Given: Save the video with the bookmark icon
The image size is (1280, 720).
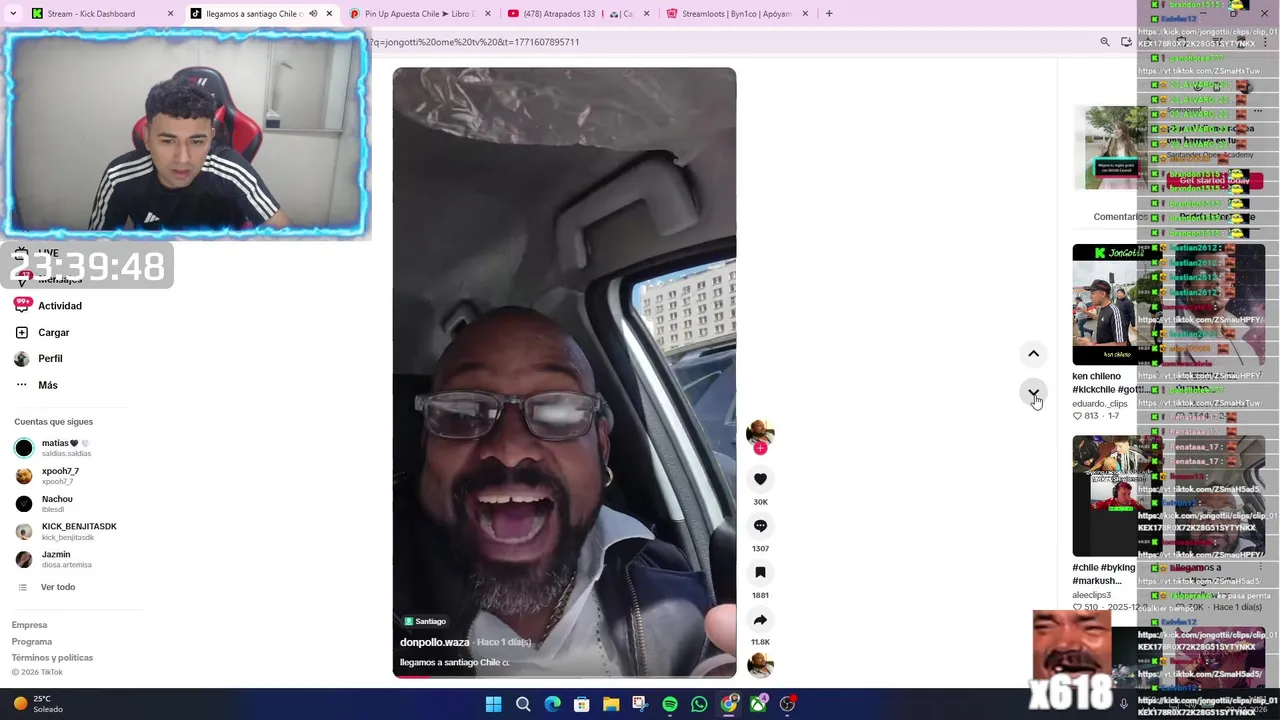Looking at the screenshot, I should pos(760,573).
